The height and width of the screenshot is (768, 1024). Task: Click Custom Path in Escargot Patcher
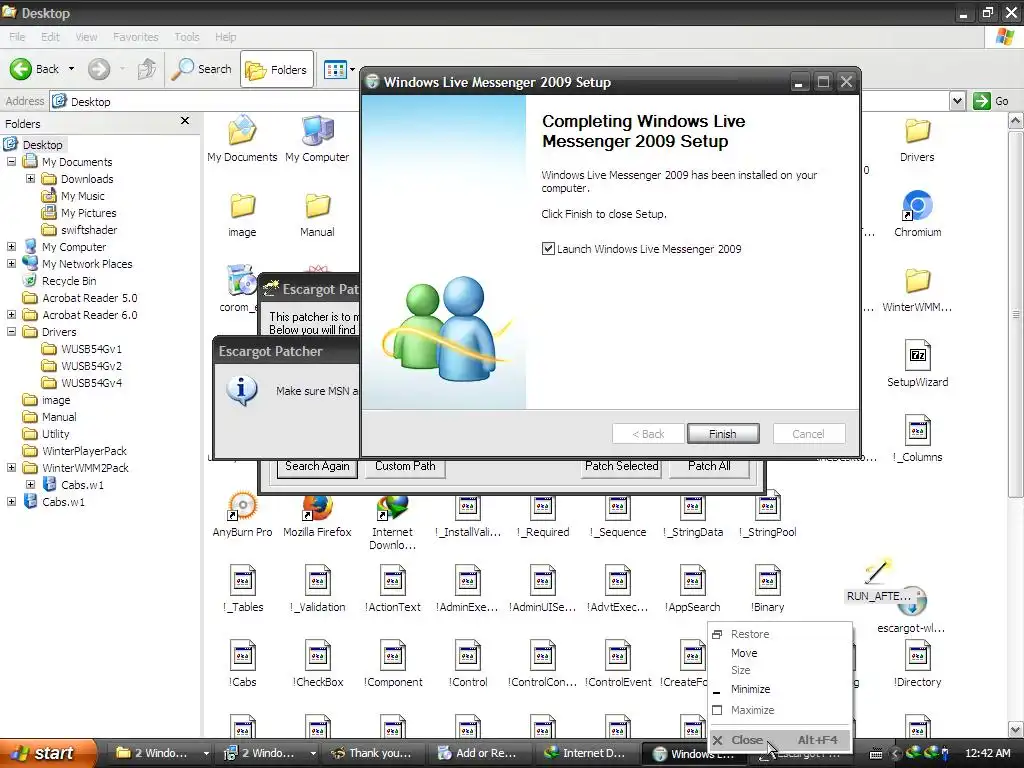[x=405, y=466]
